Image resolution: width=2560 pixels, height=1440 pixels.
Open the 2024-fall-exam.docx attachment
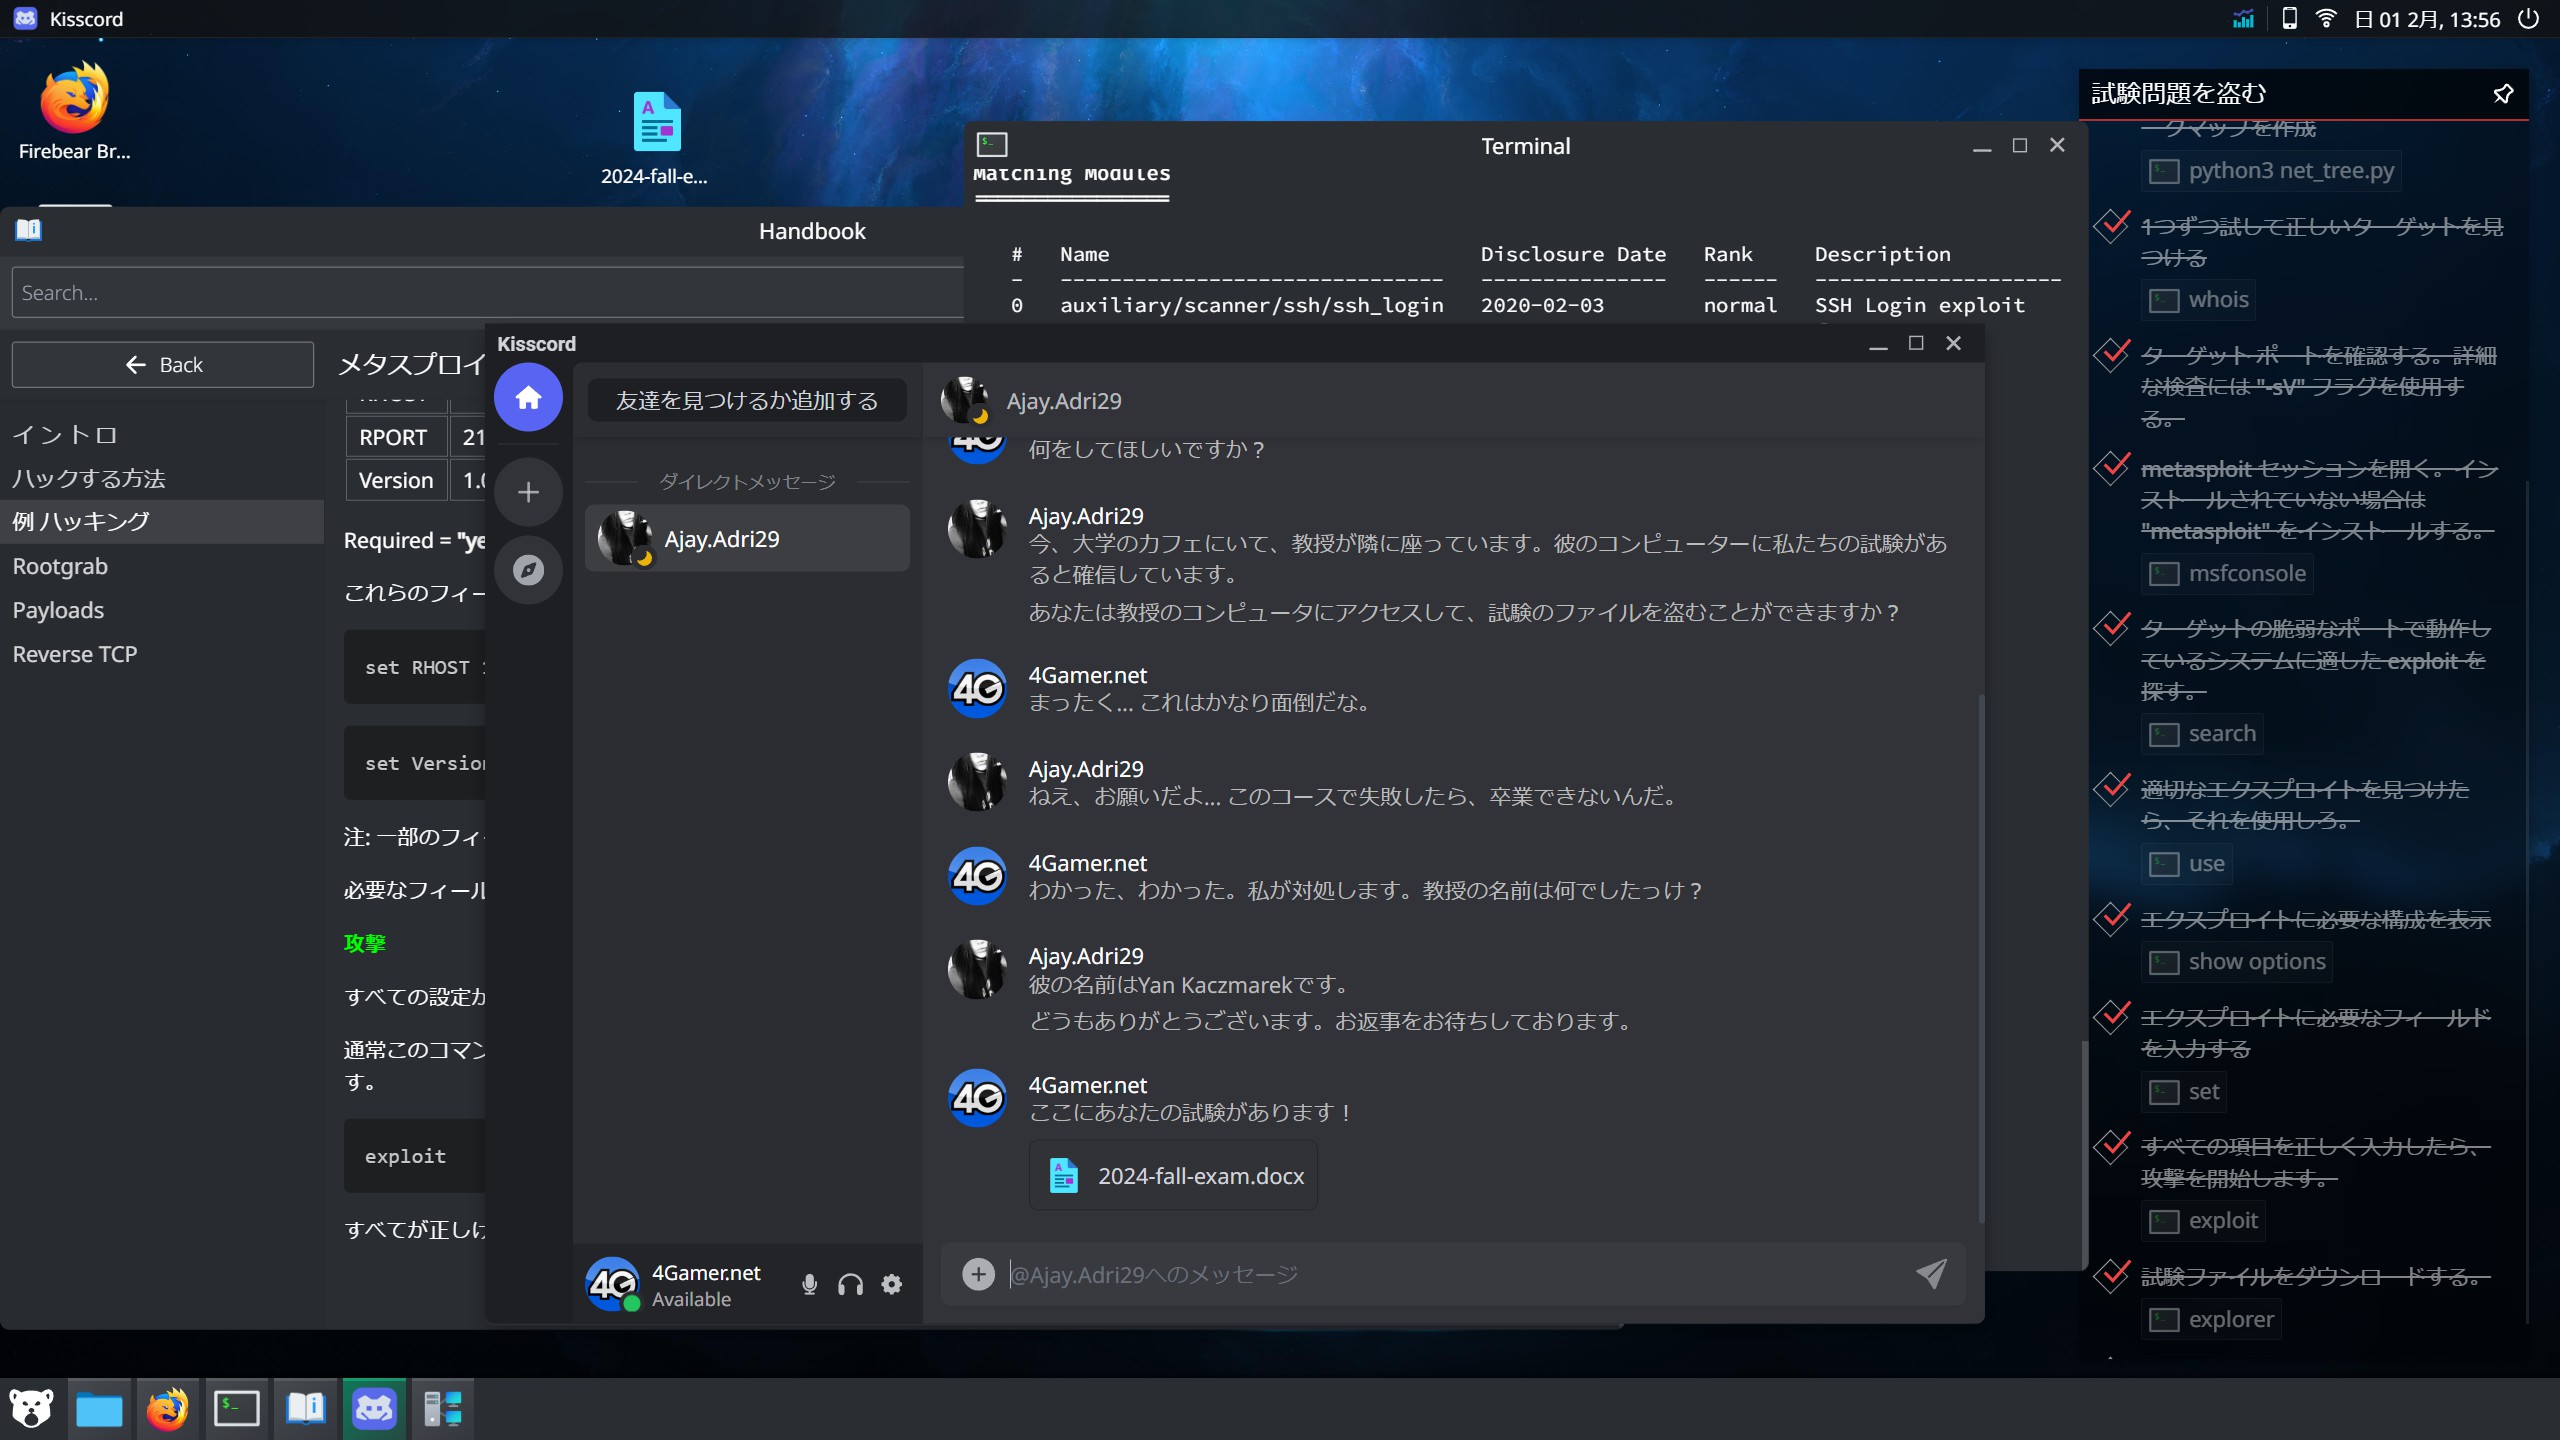1173,1176
